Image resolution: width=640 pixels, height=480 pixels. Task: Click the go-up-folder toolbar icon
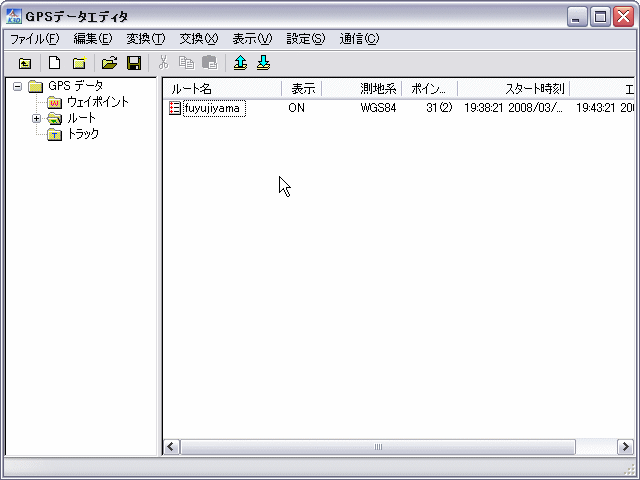[x=25, y=63]
